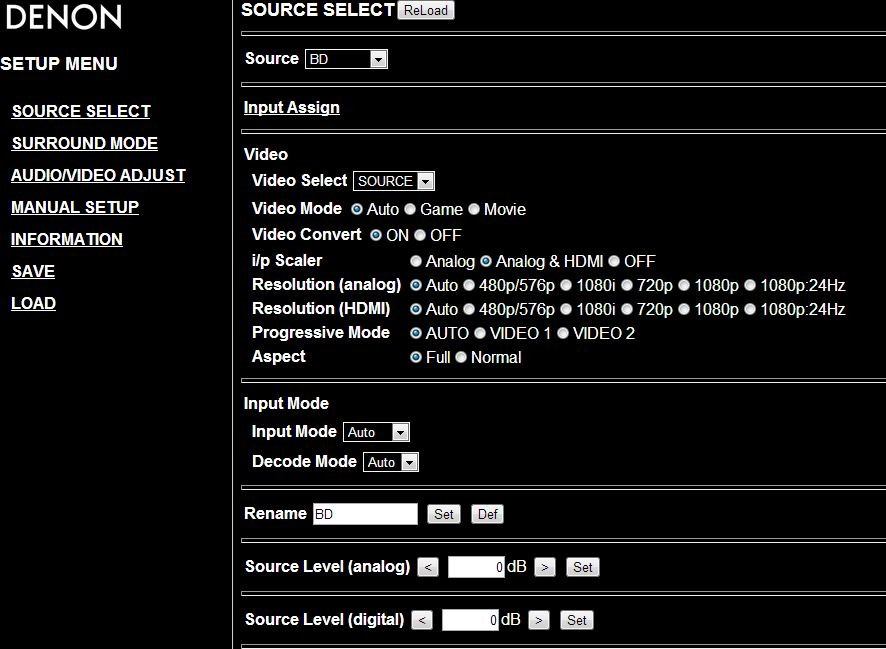The width and height of the screenshot is (886, 649).
Task: Turn Video Convert ON
Action: tap(376, 235)
